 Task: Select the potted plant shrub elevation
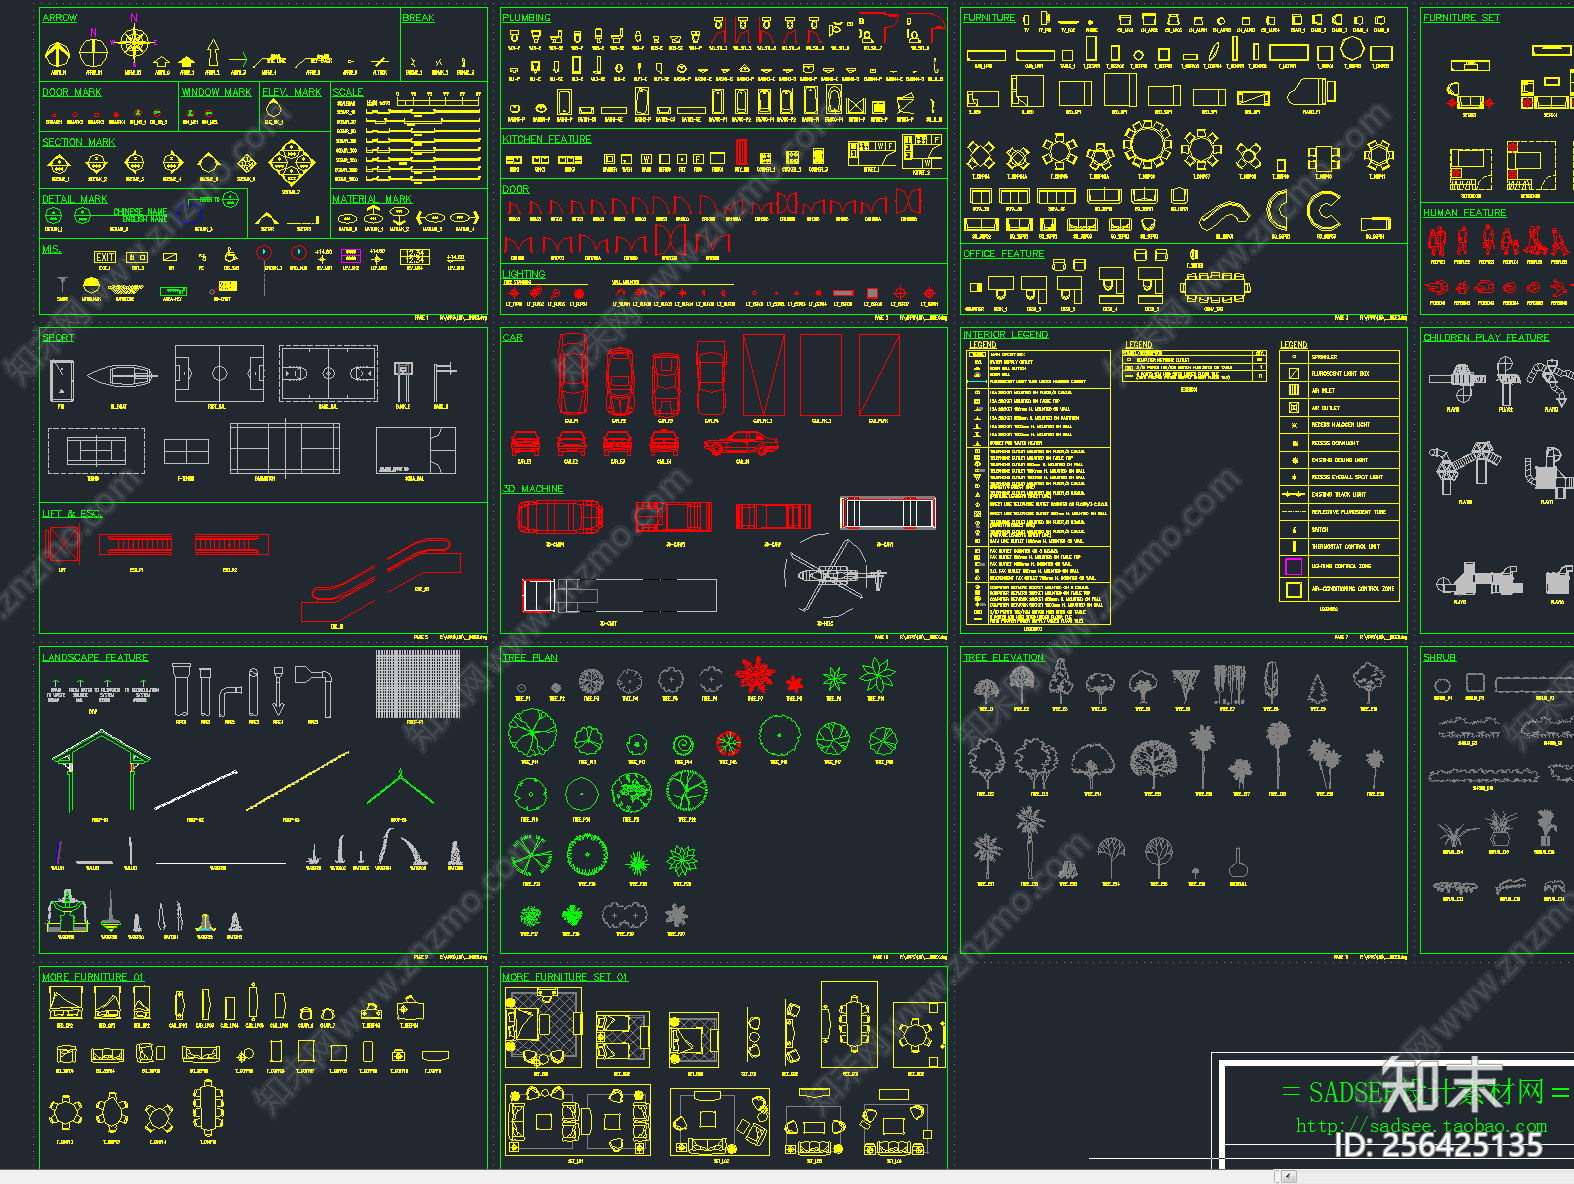pyautogui.click(x=1500, y=828)
